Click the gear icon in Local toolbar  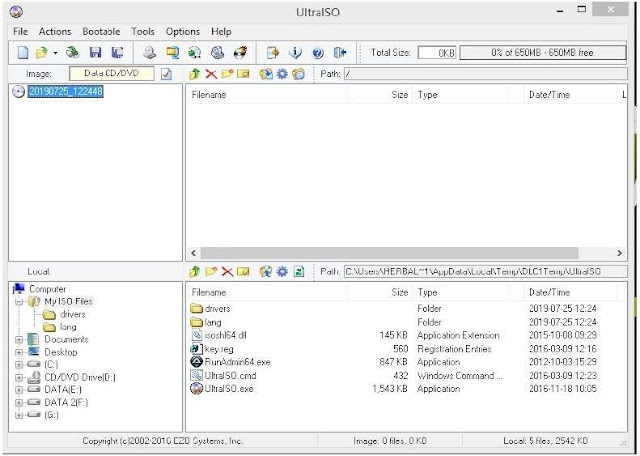[282, 271]
